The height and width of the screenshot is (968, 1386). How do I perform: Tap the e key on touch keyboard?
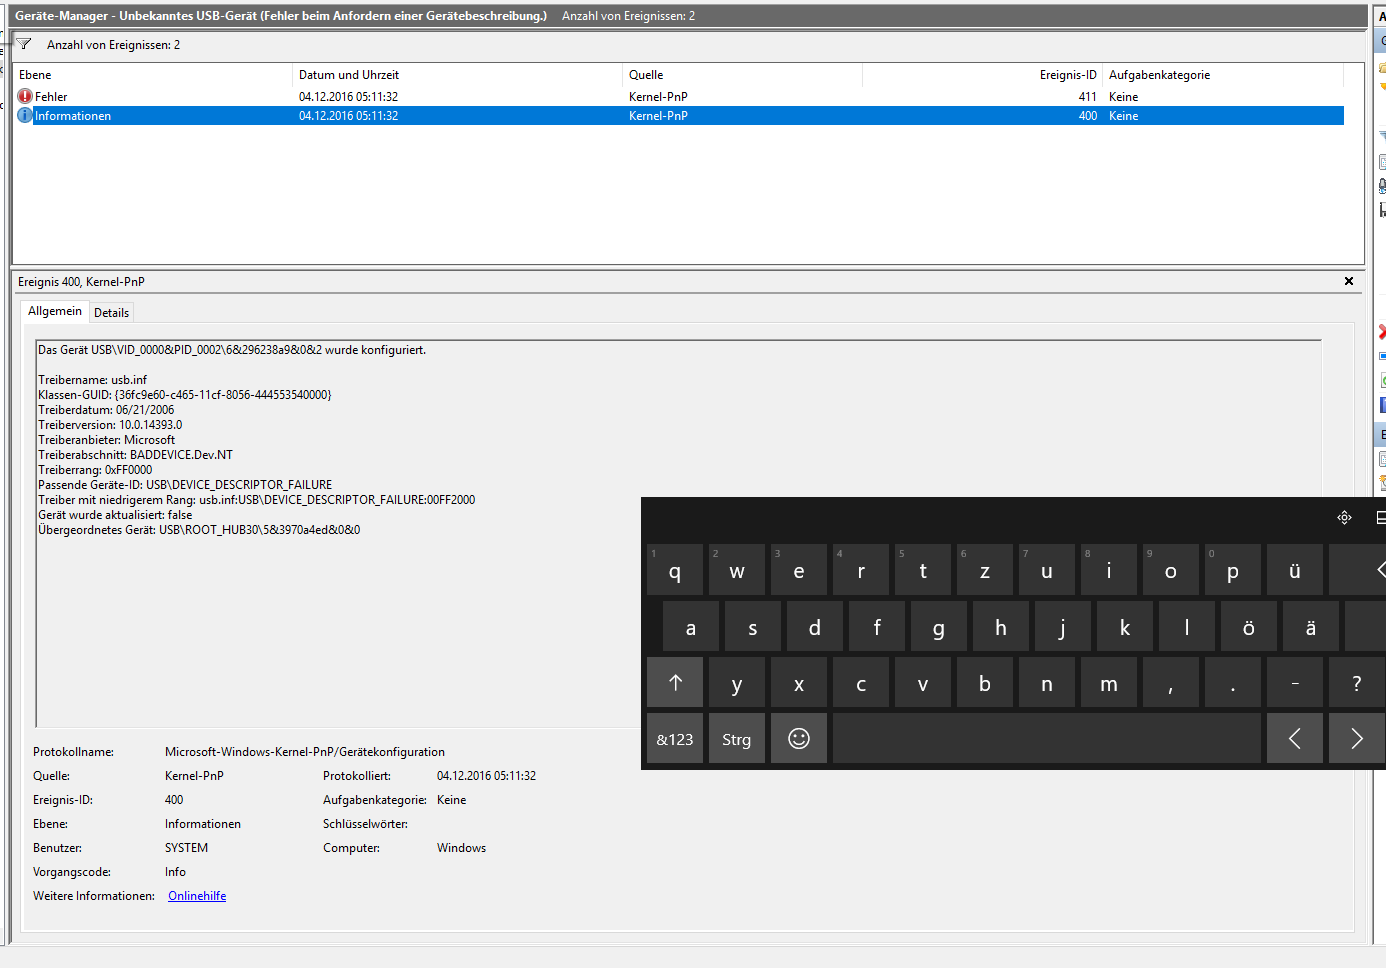click(x=799, y=570)
